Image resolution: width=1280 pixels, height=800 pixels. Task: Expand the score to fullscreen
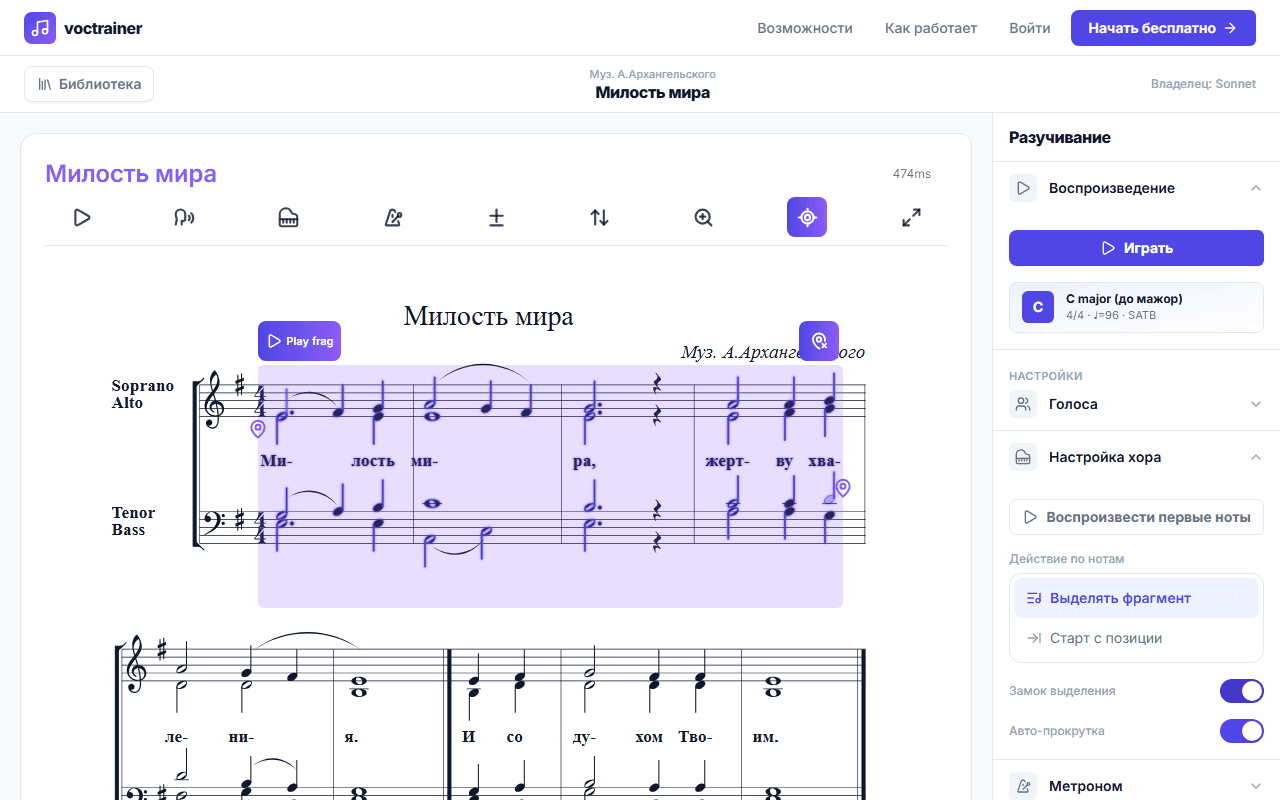click(x=911, y=217)
